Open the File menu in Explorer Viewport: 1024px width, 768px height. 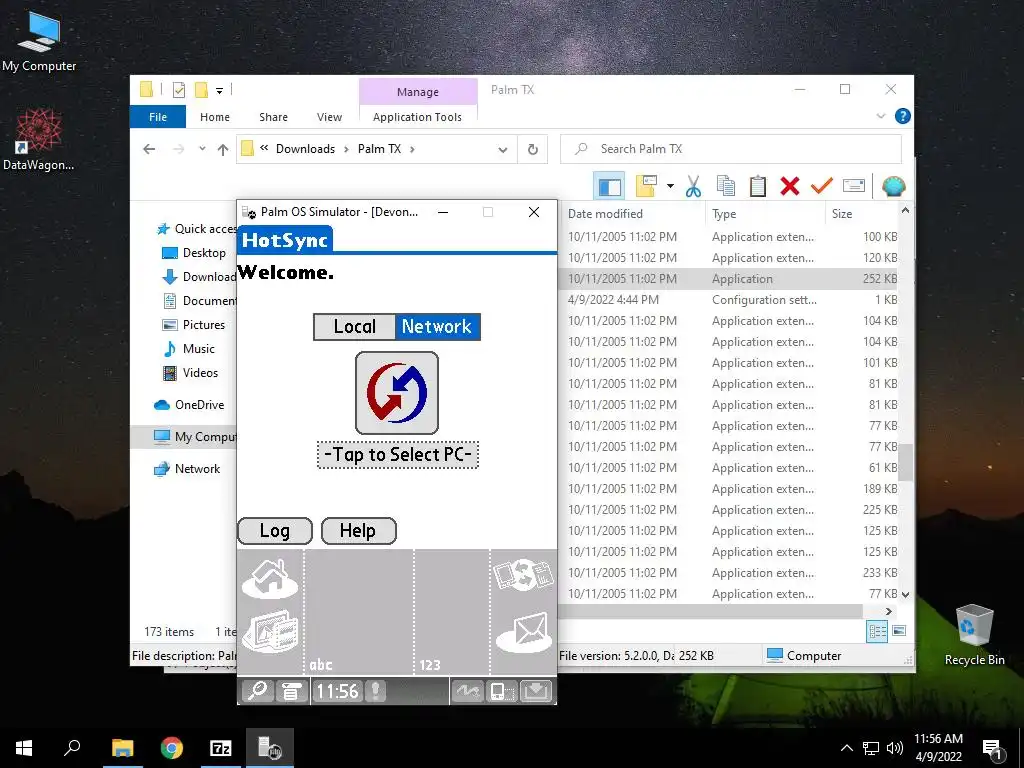(x=158, y=117)
